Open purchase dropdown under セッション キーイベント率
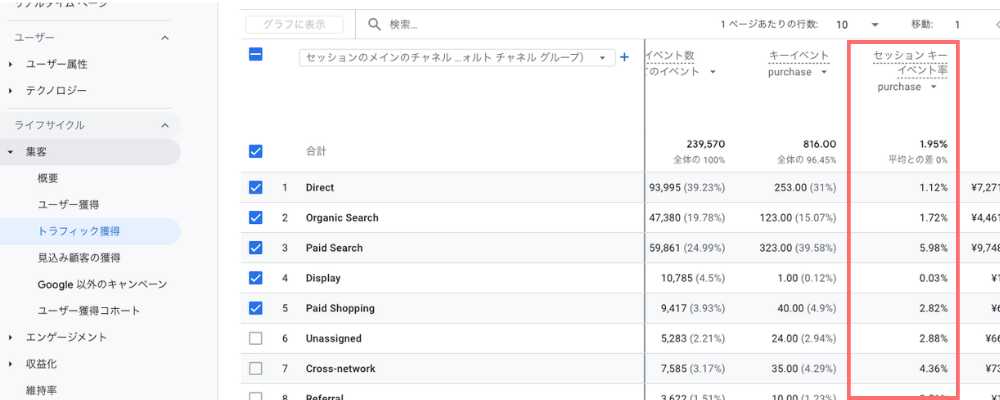 pos(907,87)
